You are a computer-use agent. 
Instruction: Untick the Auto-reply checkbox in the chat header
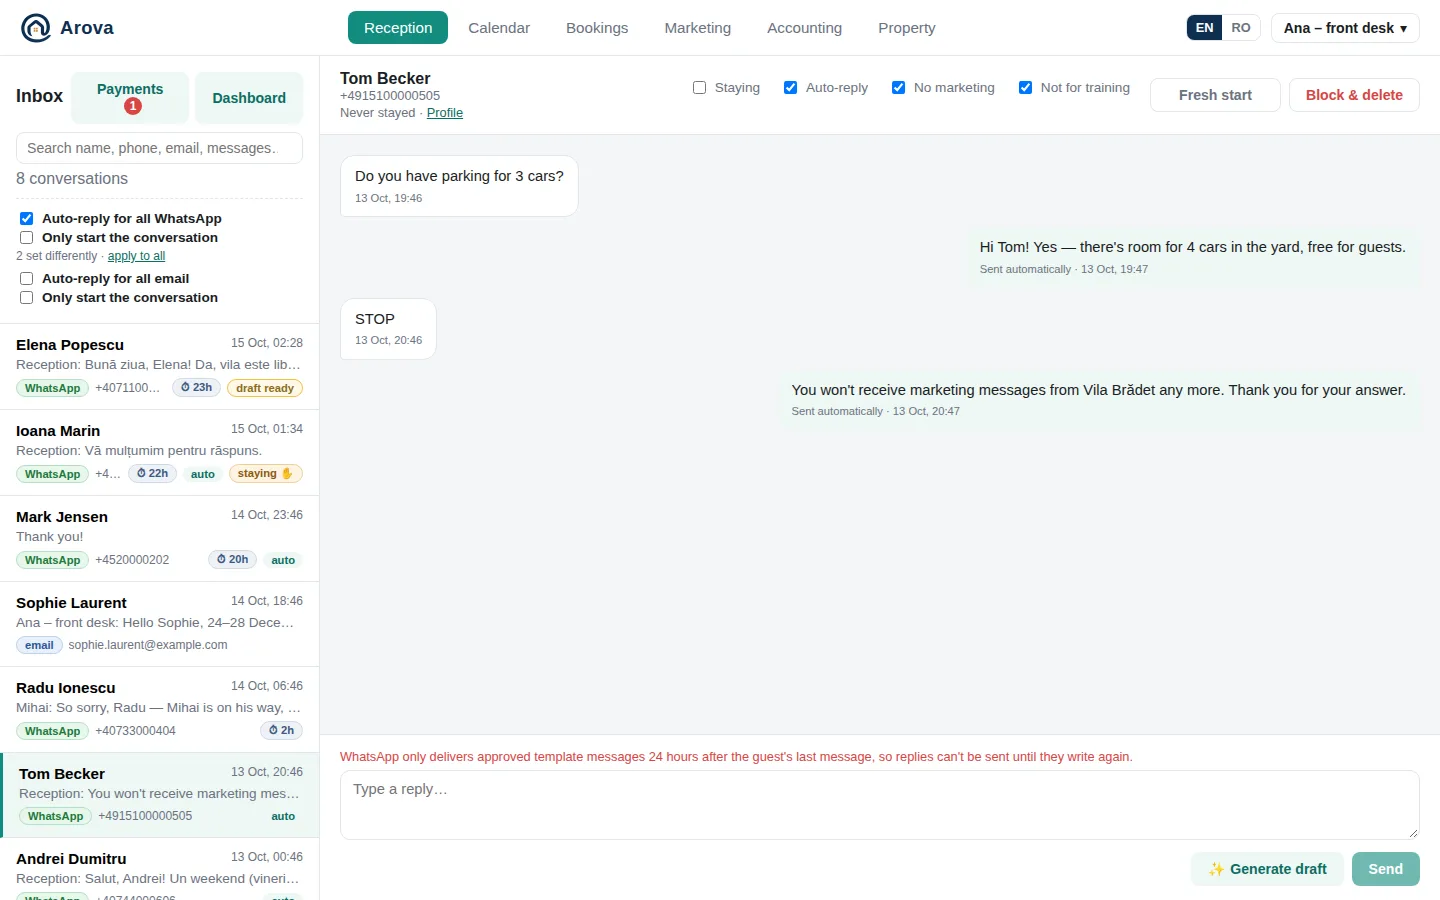tap(791, 88)
